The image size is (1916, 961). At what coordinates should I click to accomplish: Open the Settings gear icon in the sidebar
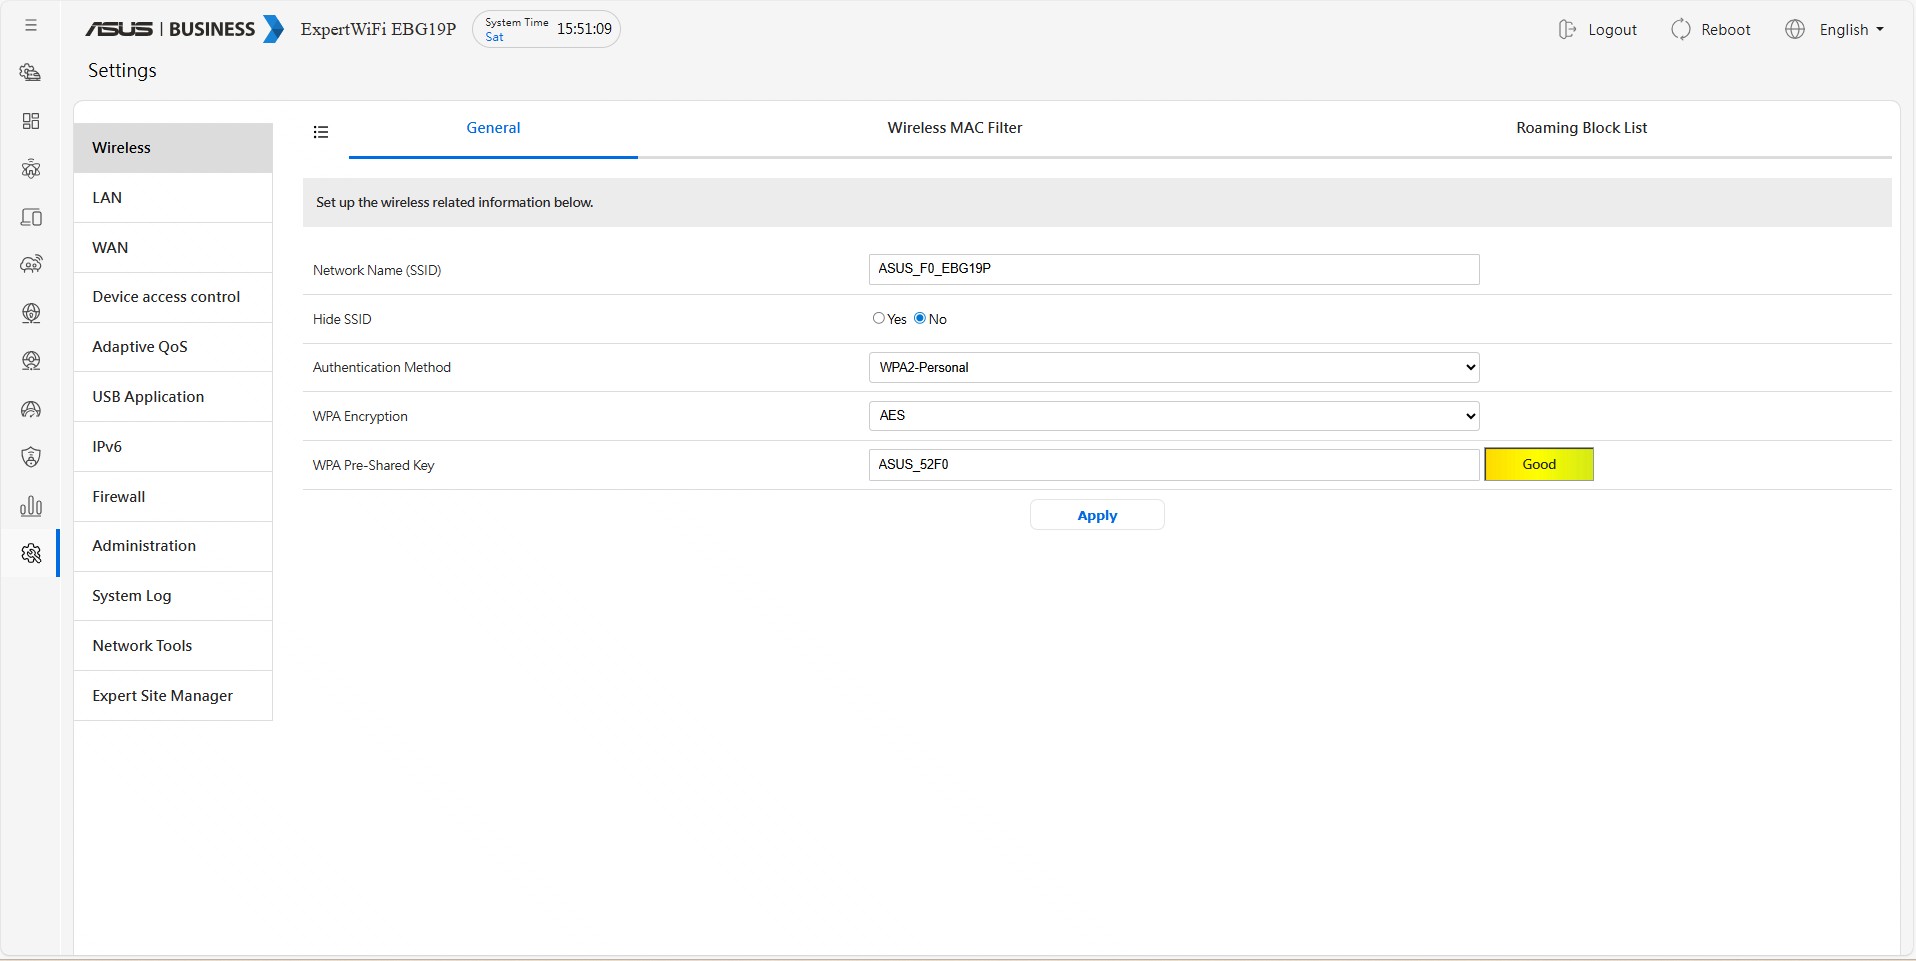coord(31,553)
